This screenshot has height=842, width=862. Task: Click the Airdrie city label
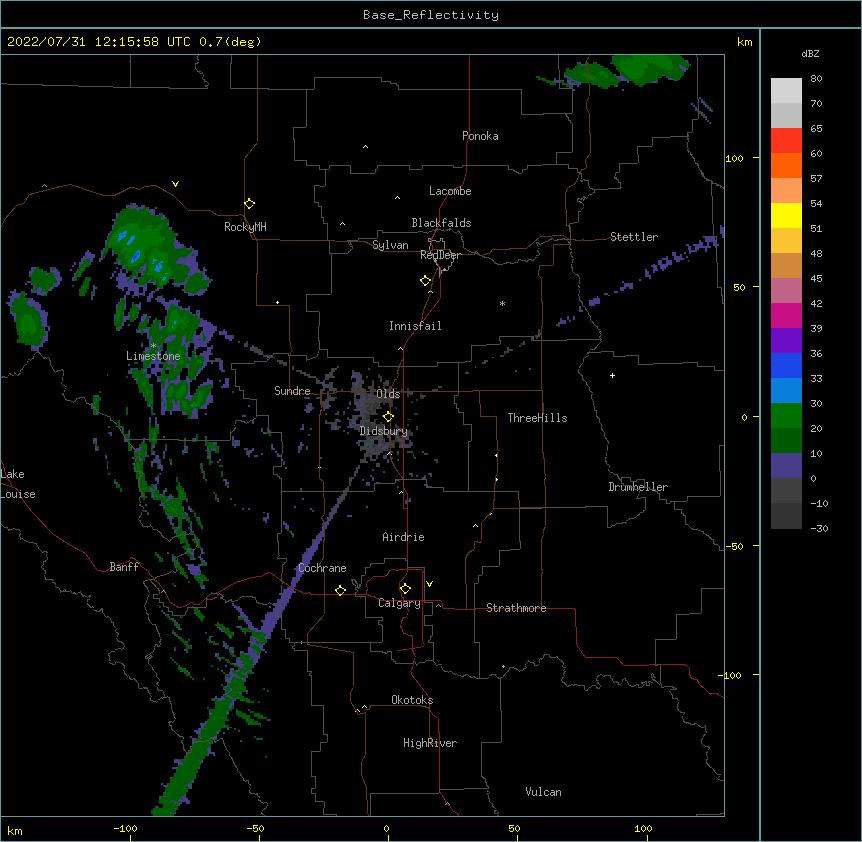click(x=403, y=537)
